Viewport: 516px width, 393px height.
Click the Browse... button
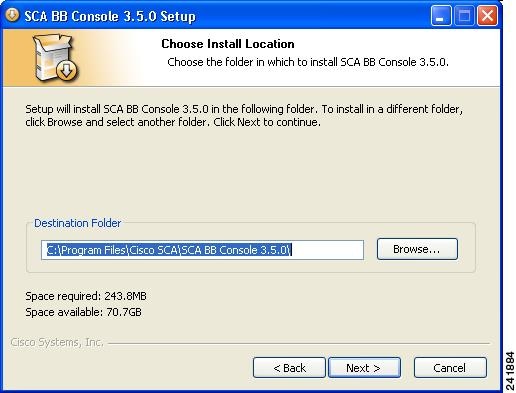point(417,249)
